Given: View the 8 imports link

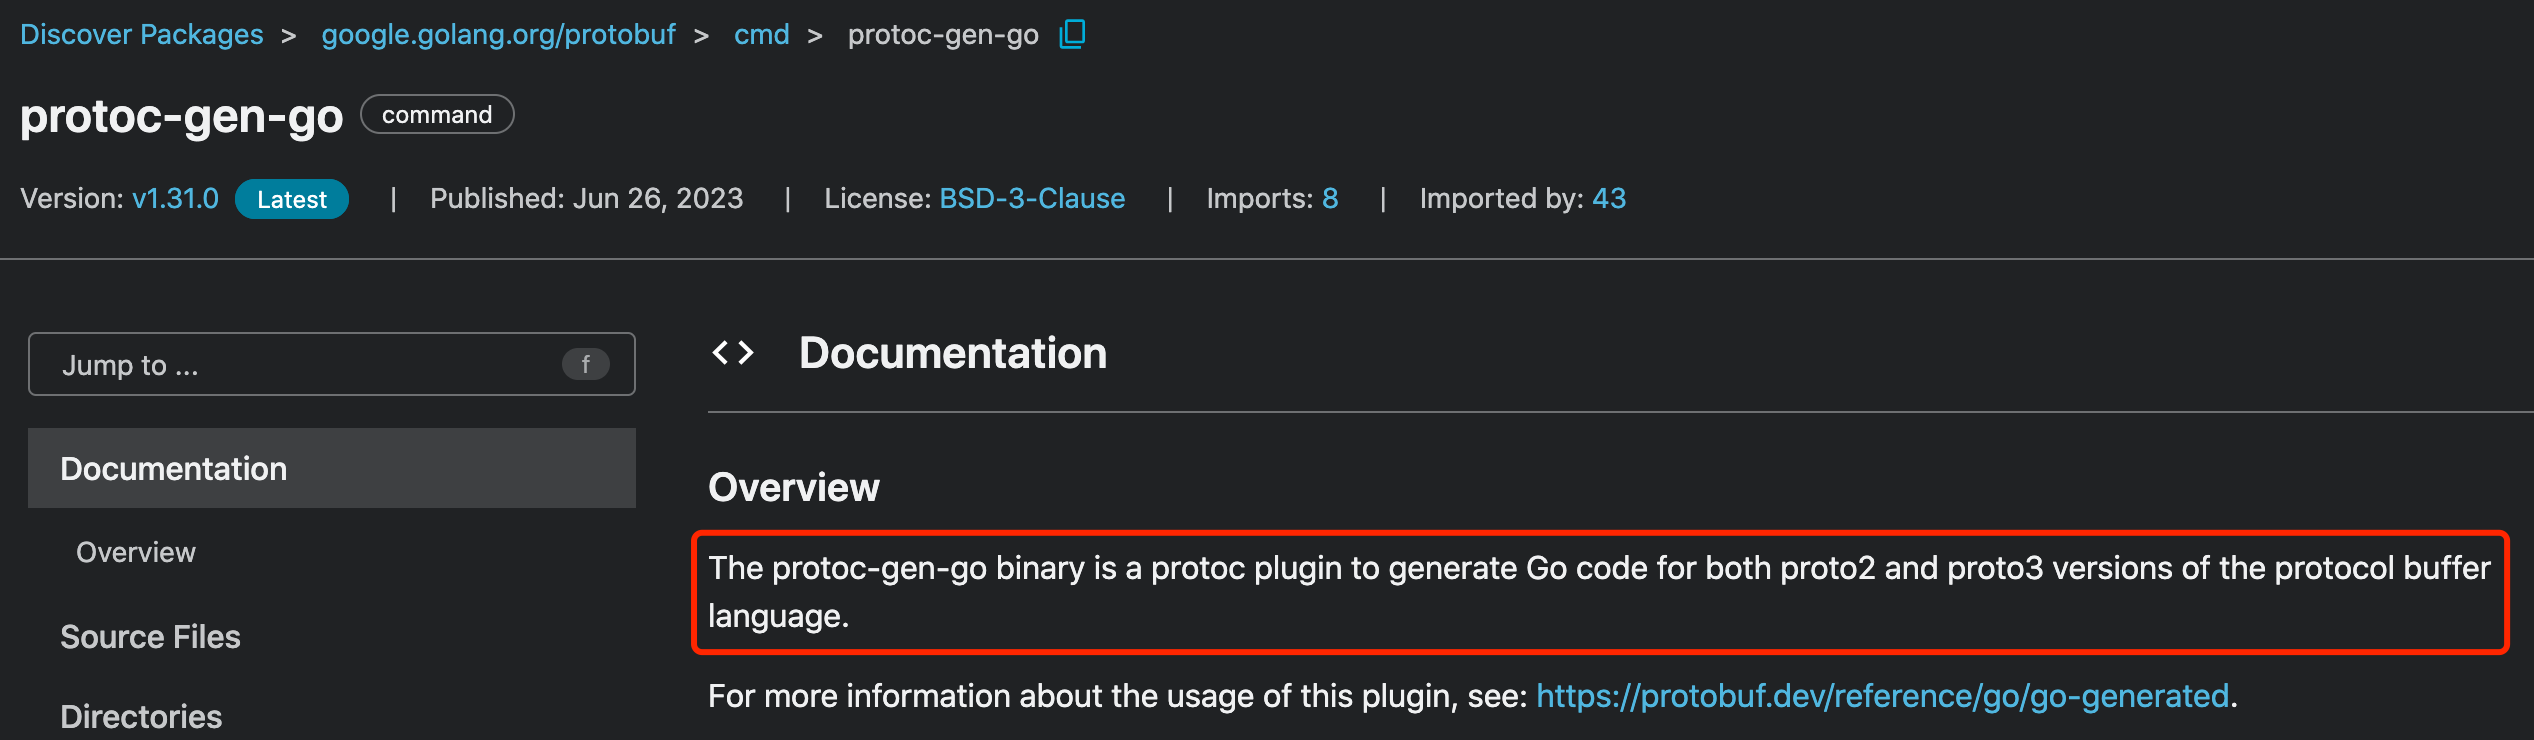Looking at the screenshot, I should point(1329,199).
